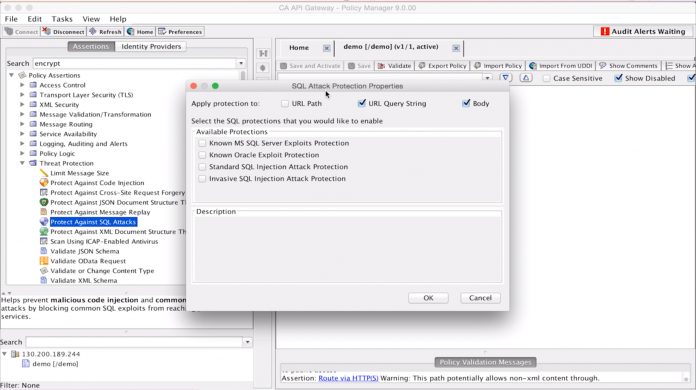Screen dimensions: 696x390
Task: Open the View menu
Action: point(91,19)
